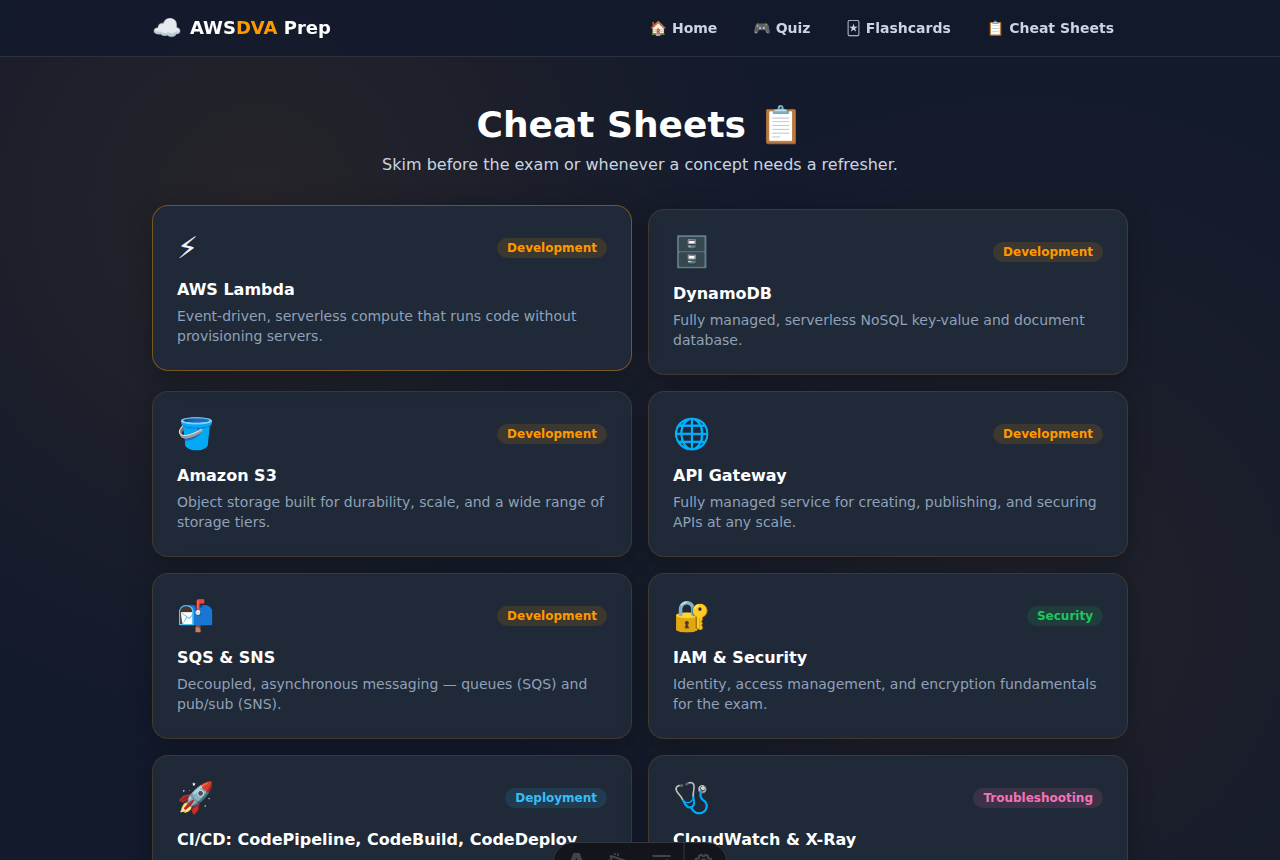Click the Development badge on DynamoDB

(x=1048, y=252)
